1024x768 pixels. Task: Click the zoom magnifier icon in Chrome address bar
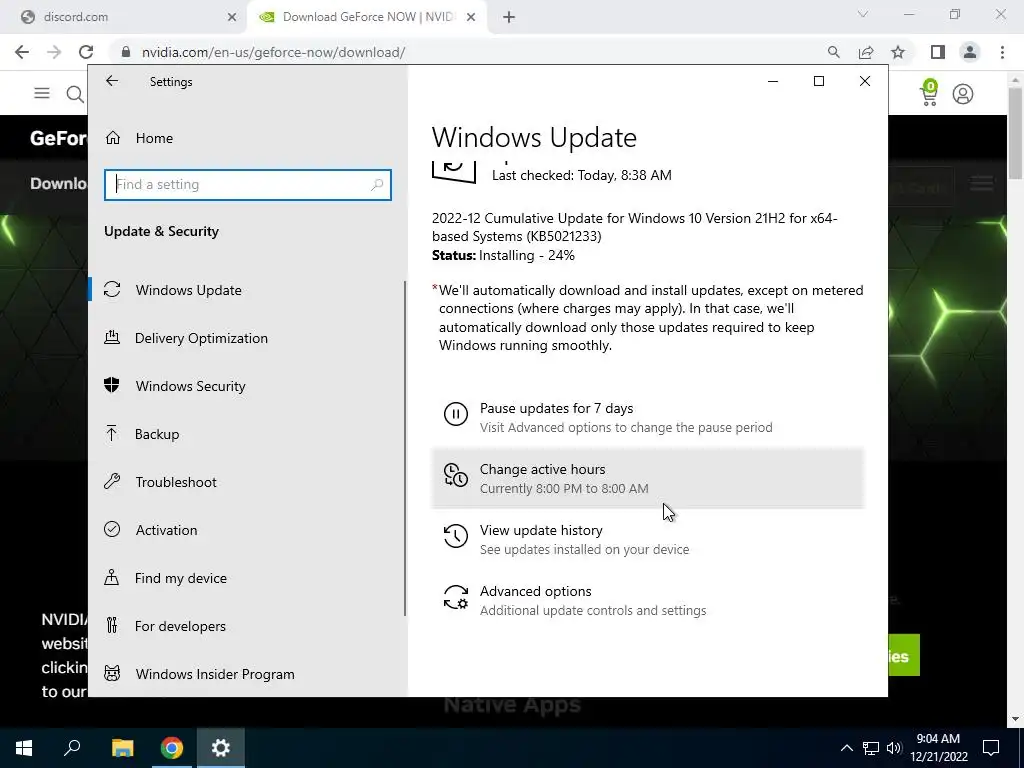tap(833, 52)
